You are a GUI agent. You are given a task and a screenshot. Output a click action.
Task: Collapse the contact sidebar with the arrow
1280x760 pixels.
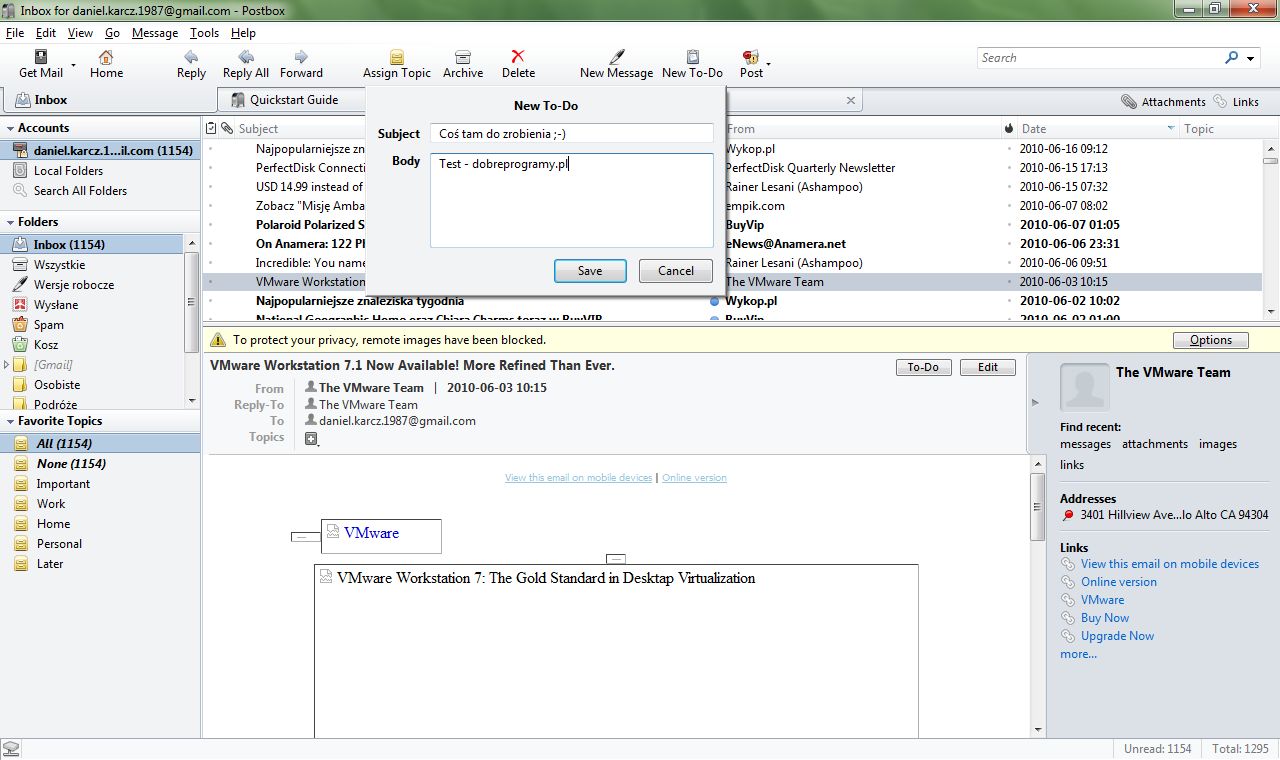click(1036, 403)
